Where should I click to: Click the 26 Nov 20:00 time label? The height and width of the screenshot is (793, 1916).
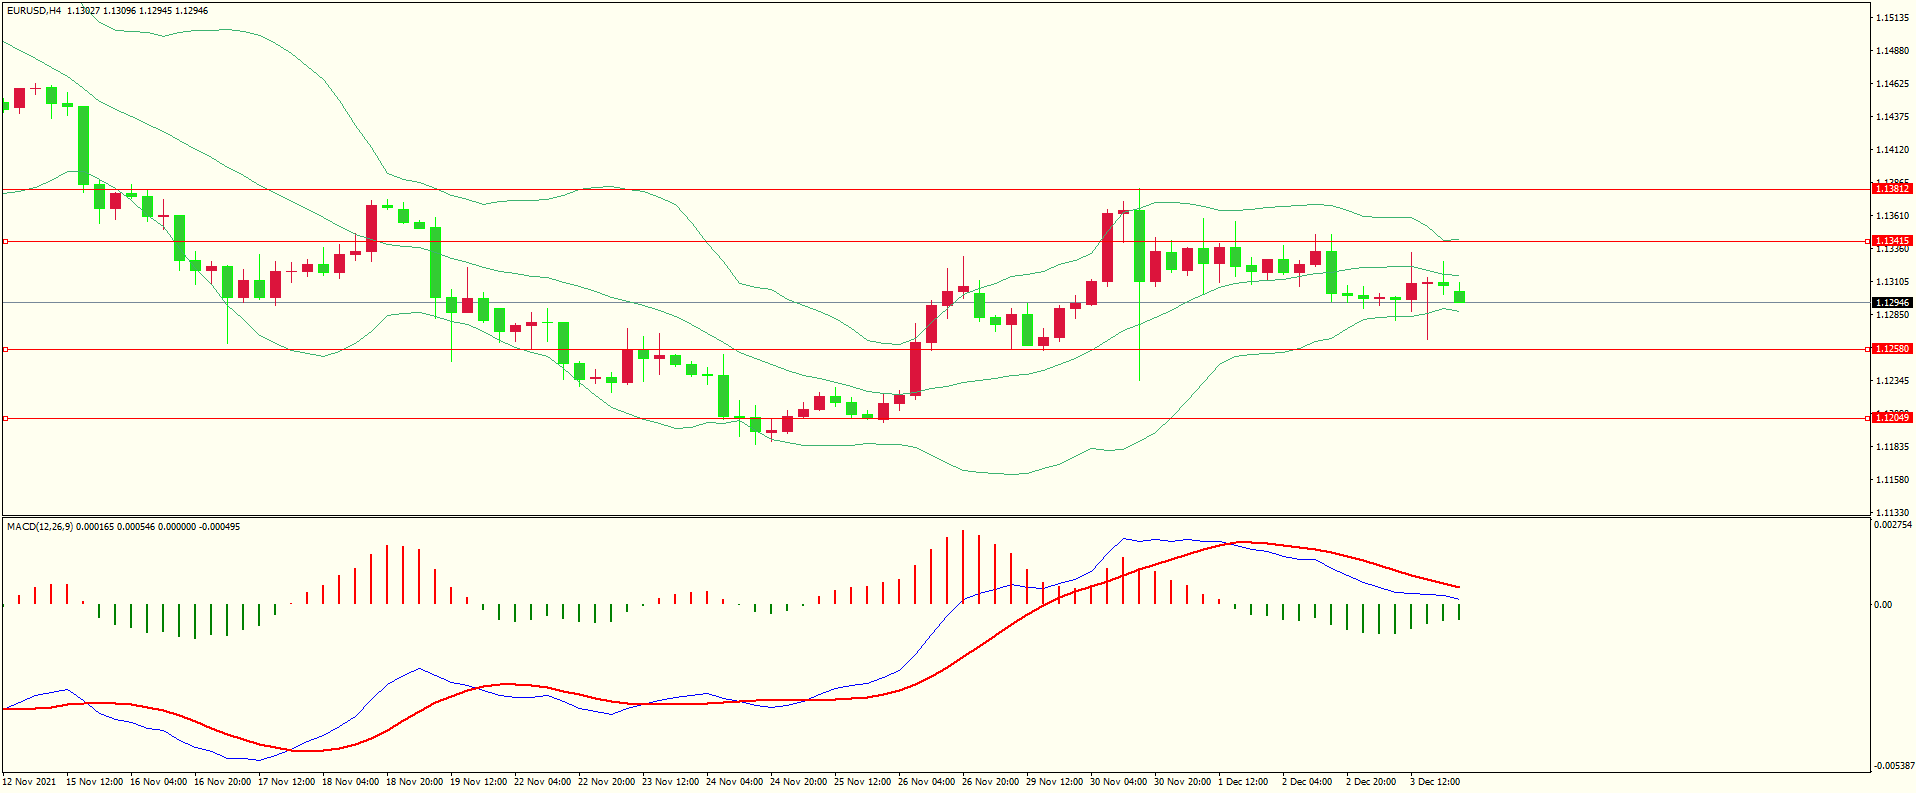point(991,782)
